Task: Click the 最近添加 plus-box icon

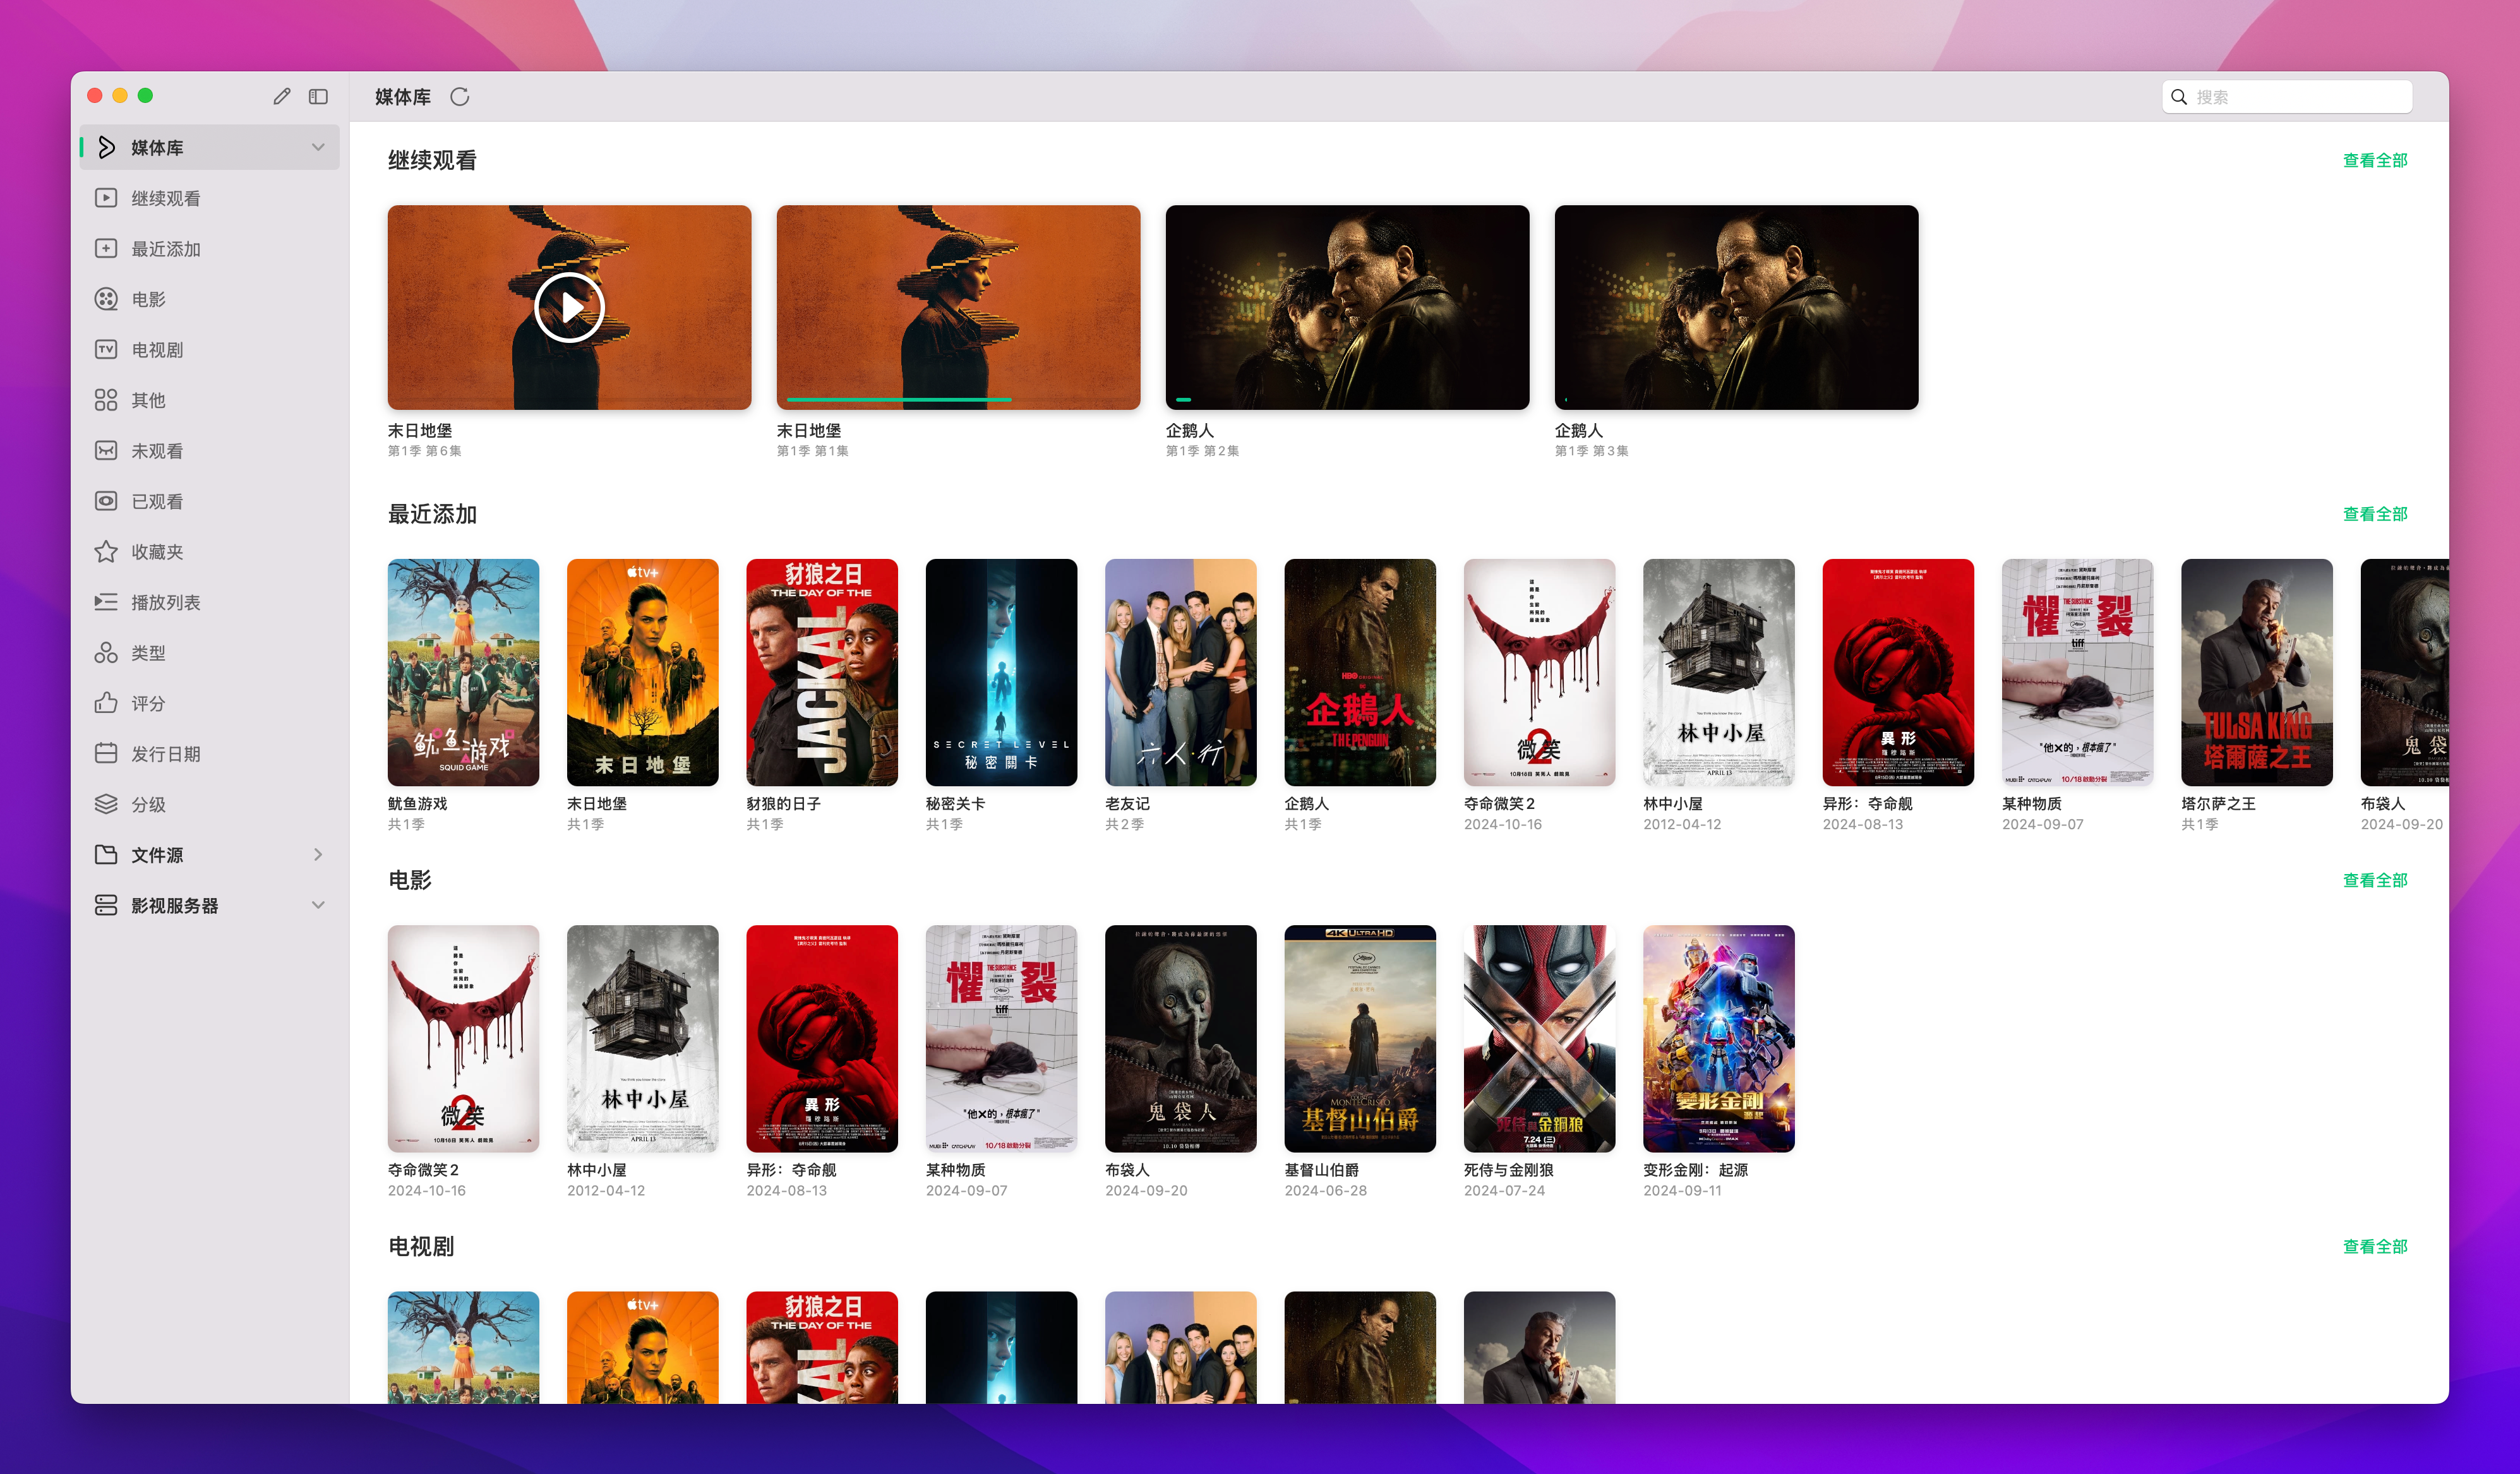Action: click(x=106, y=248)
